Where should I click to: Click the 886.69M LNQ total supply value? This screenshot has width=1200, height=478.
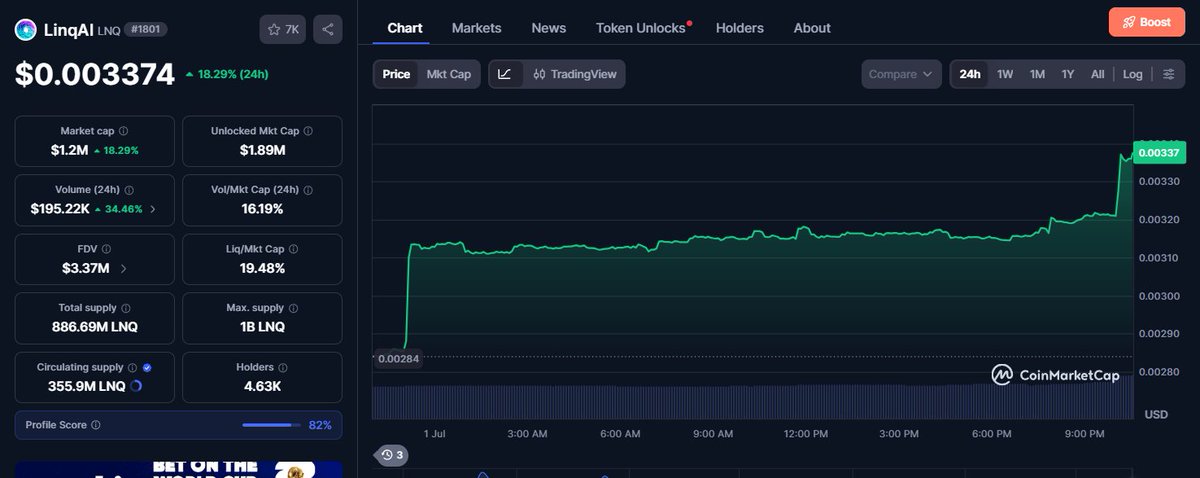pyautogui.click(x=94, y=327)
